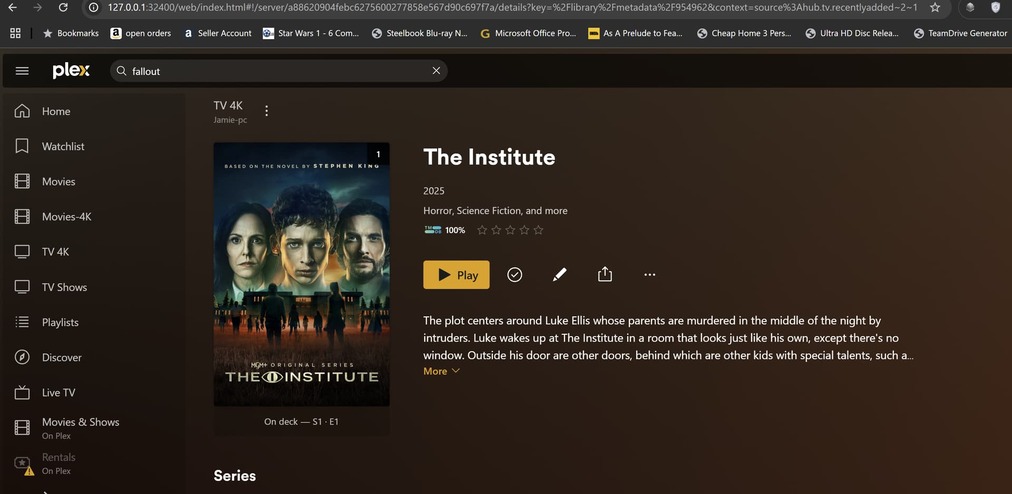Rate The Institute three stars
Screen dimensions: 1012x494
[510, 230]
